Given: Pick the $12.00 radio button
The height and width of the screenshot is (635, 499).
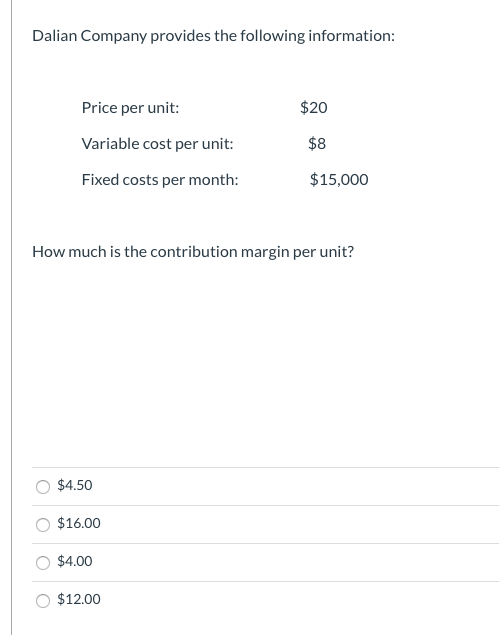Looking at the screenshot, I should pos(43,601).
